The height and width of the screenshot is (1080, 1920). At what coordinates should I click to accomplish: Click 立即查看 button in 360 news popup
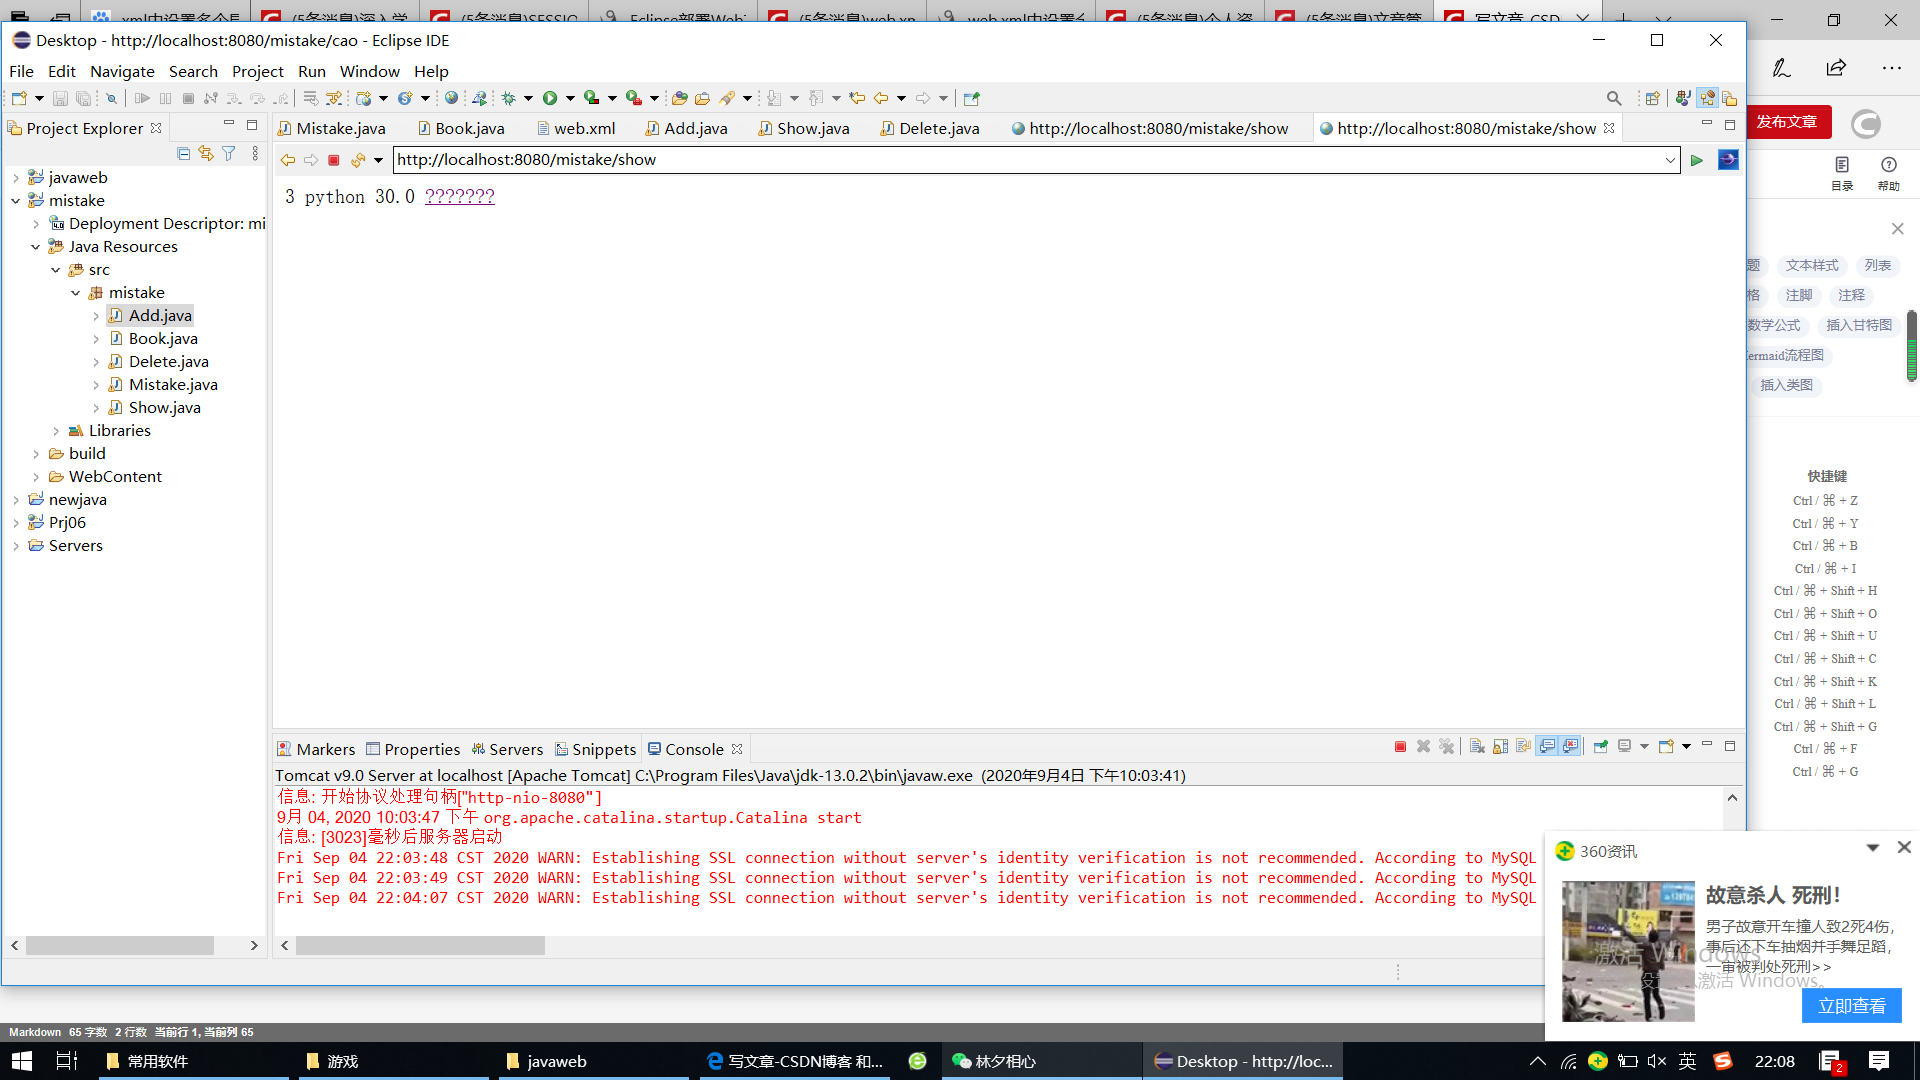tap(1851, 1005)
